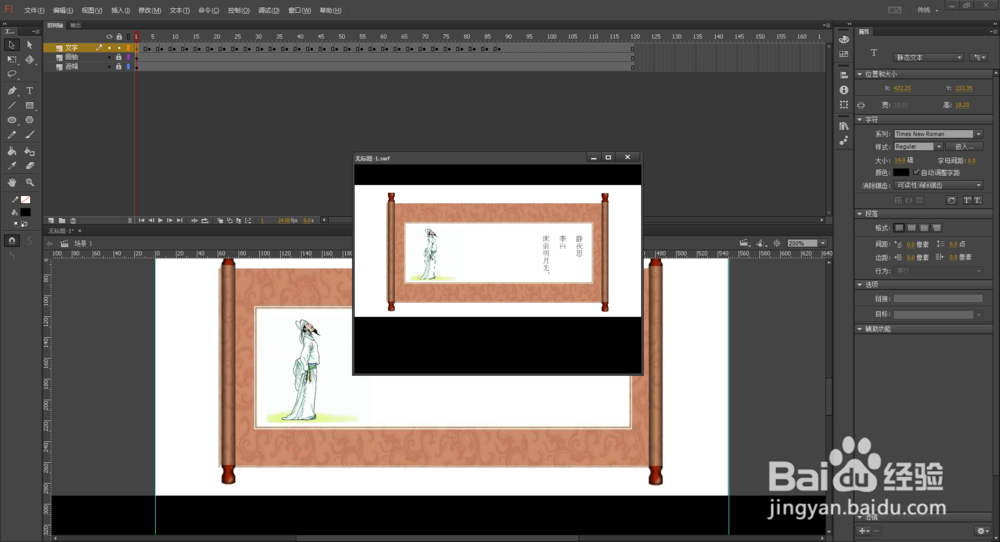Screen dimensions: 1000x542
Task: Click stroke color swatch in toolbox
Action: coord(26,200)
